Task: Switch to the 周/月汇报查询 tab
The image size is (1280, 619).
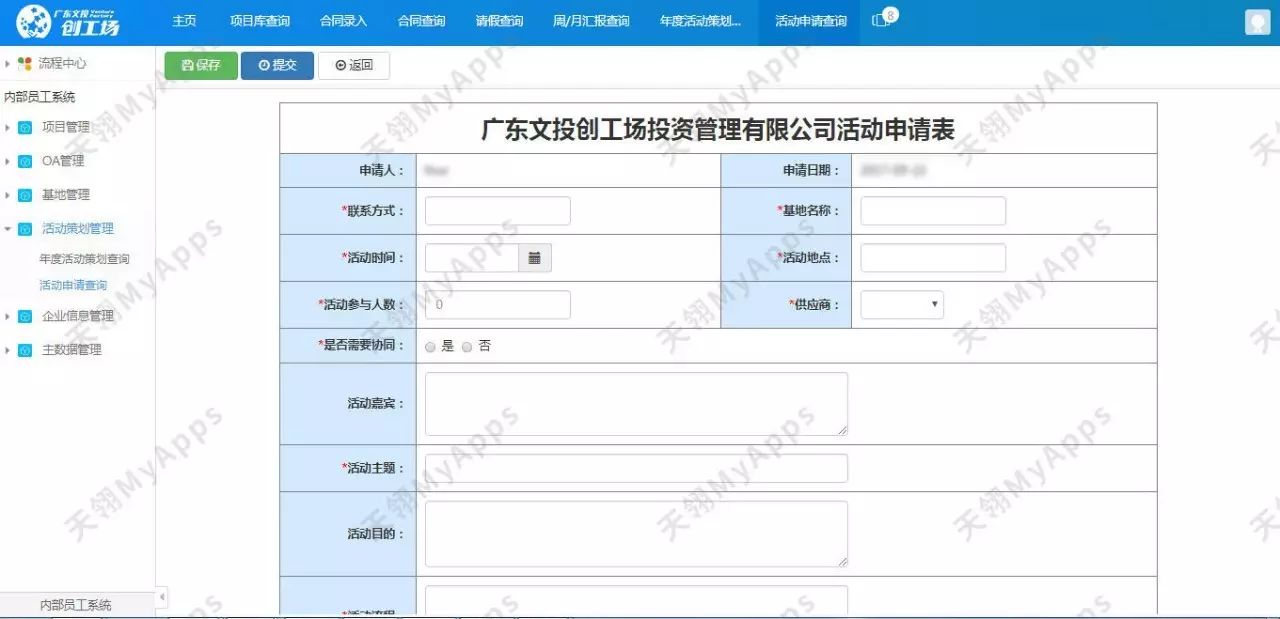Action: [591, 21]
